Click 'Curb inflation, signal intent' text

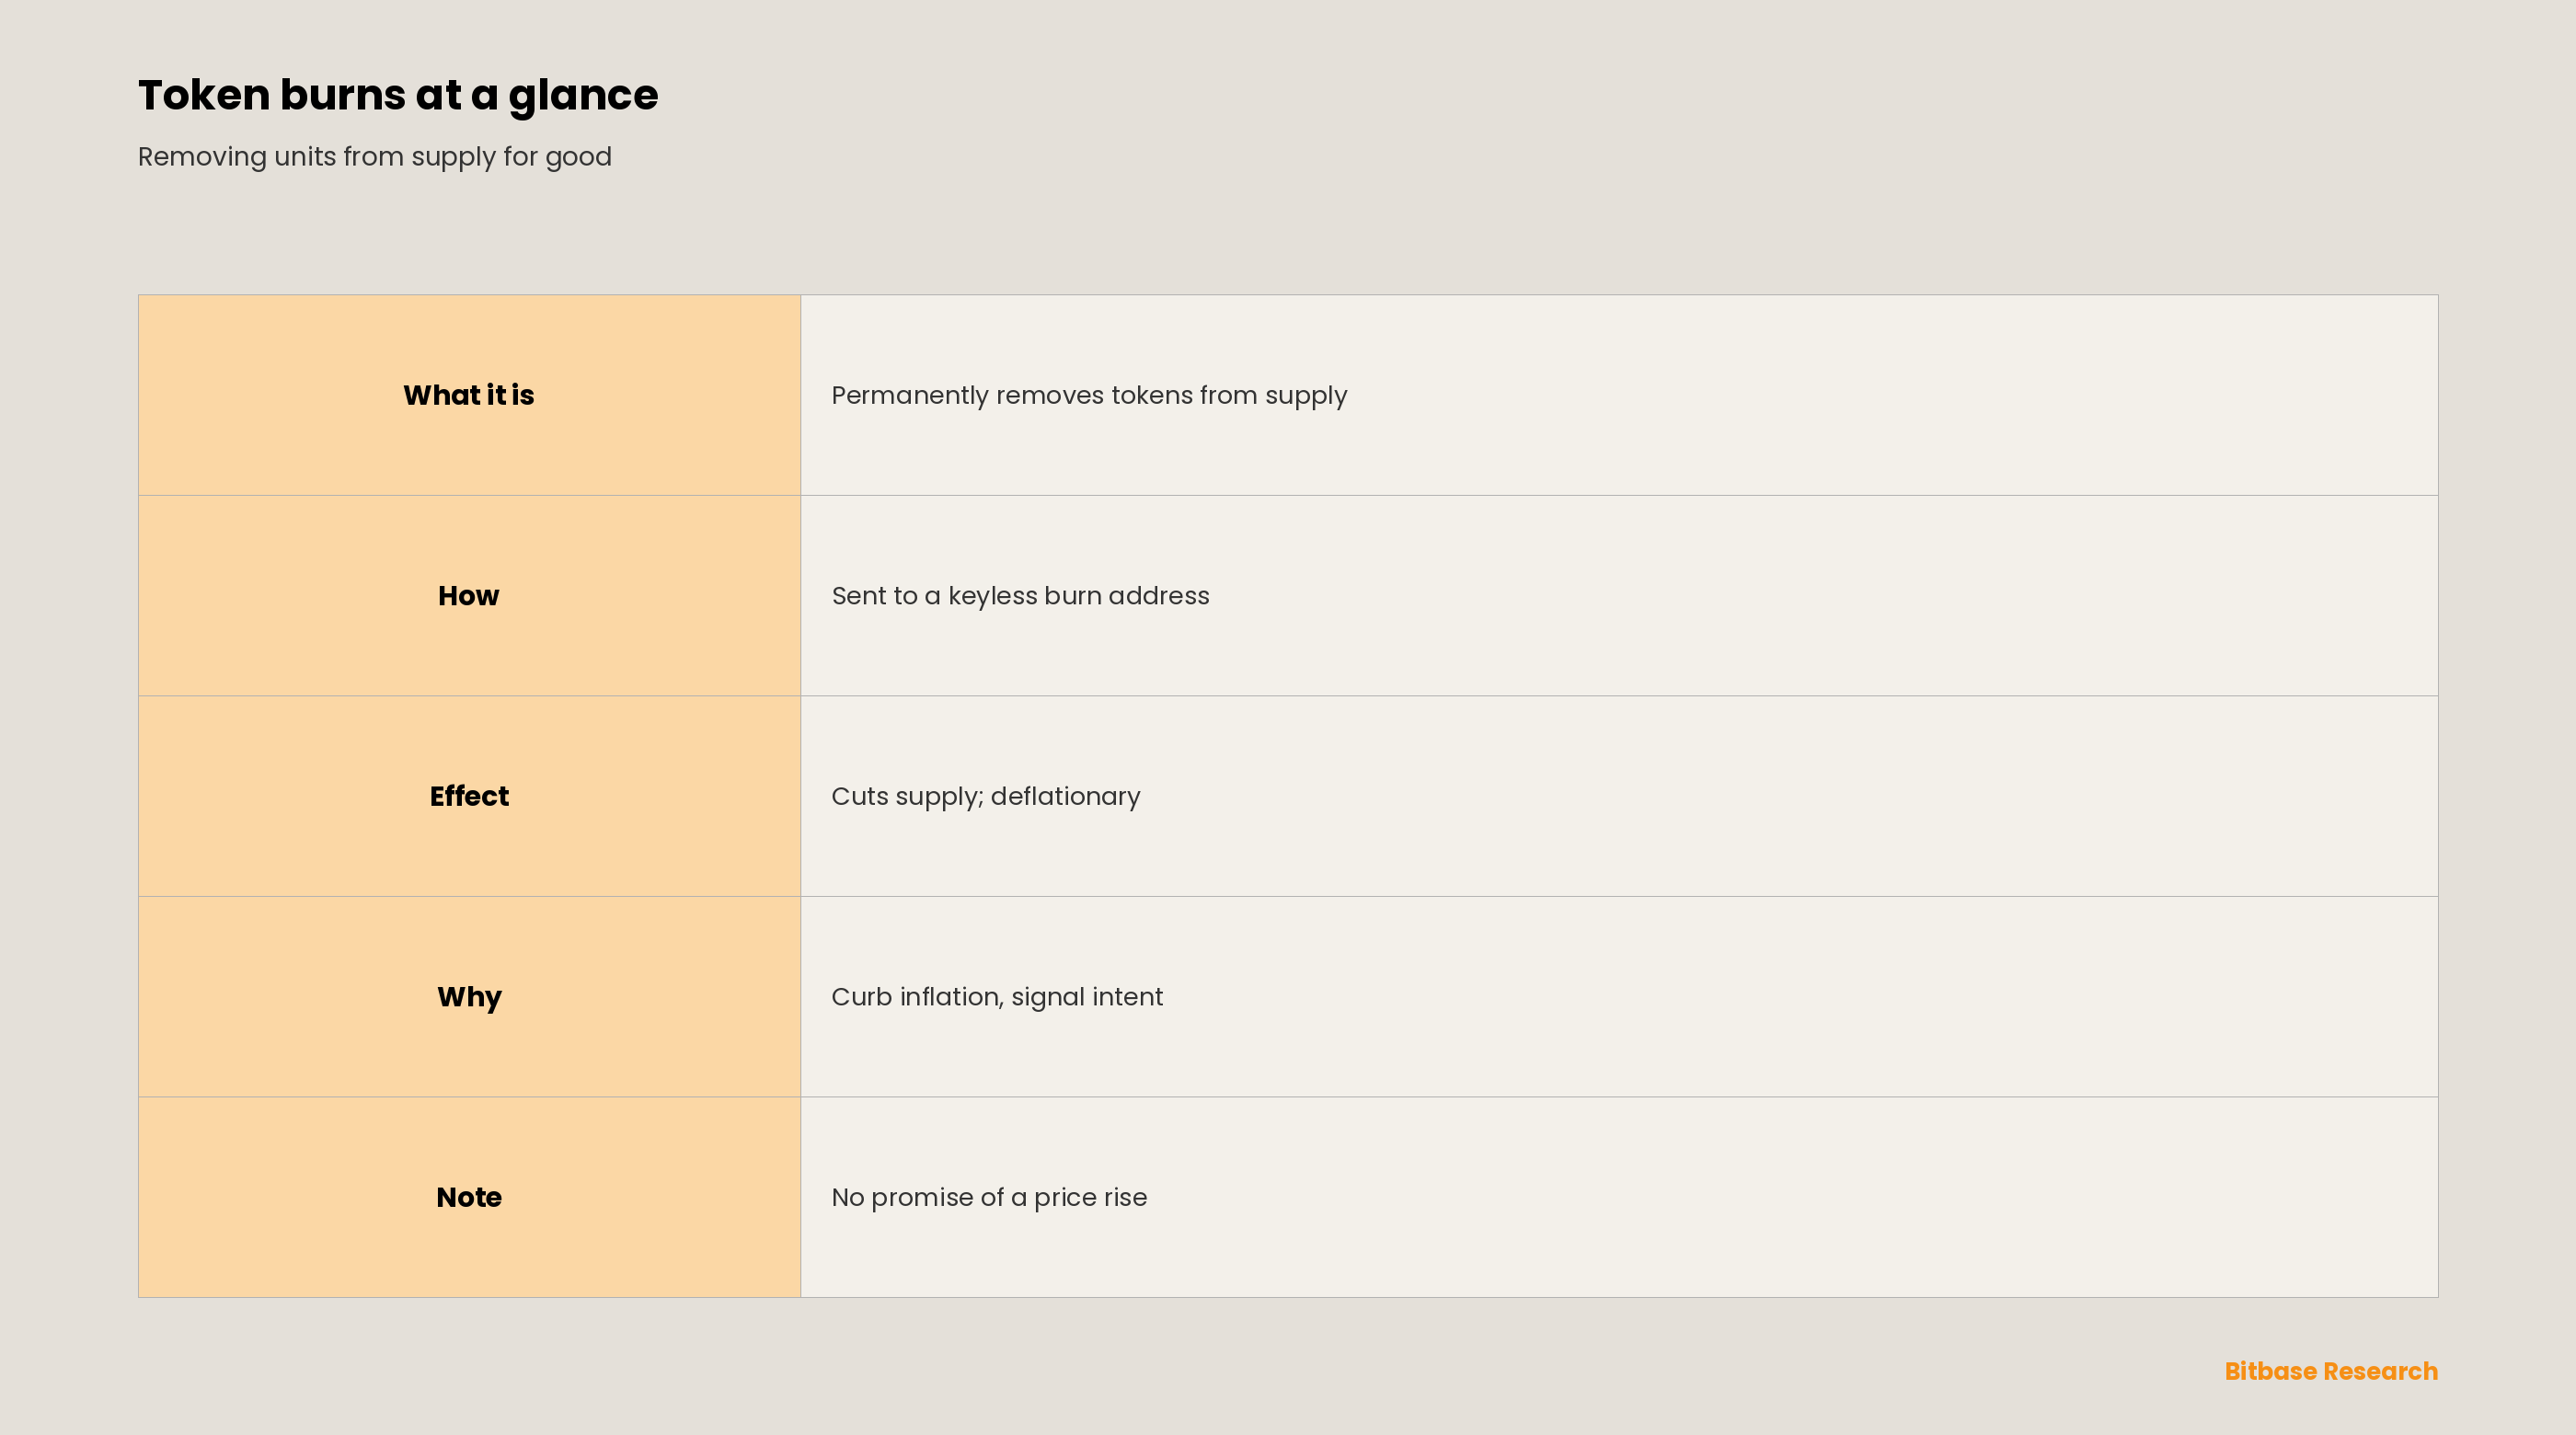(x=997, y=997)
